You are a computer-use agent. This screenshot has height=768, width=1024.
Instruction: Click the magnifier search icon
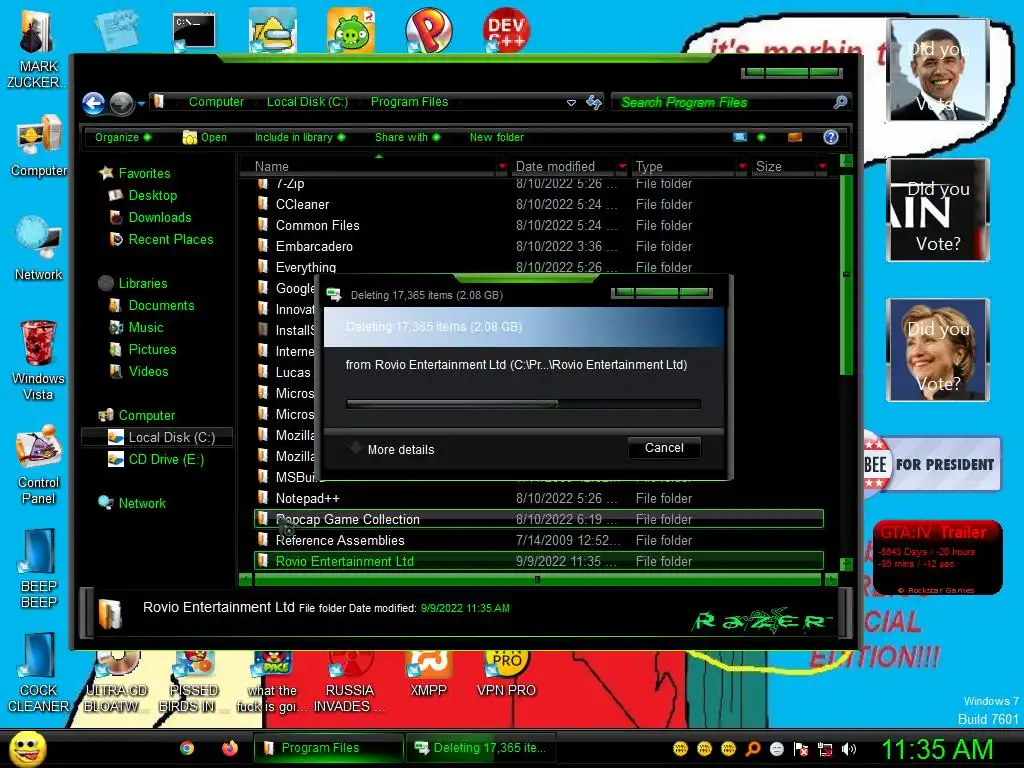[840, 102]
